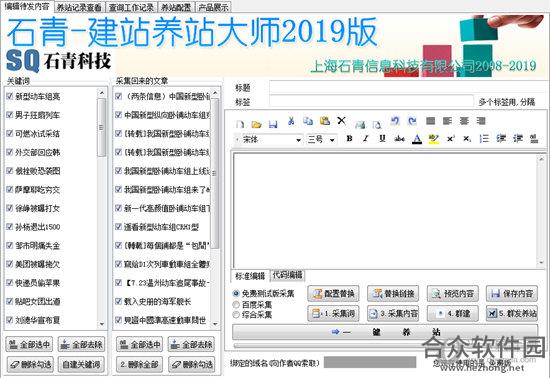Click the progress bar below 一键养站
This screenshot has width=550, height=378.
coord(385,346)
